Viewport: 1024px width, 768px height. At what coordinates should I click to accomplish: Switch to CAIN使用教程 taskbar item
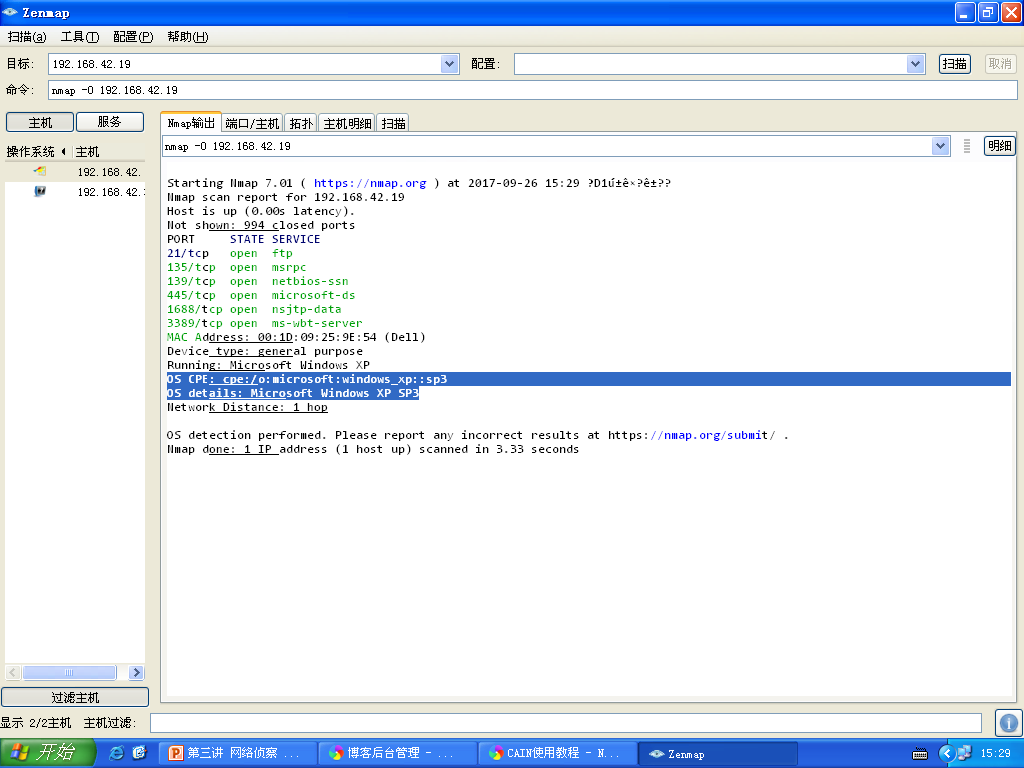tap(557, 754)
